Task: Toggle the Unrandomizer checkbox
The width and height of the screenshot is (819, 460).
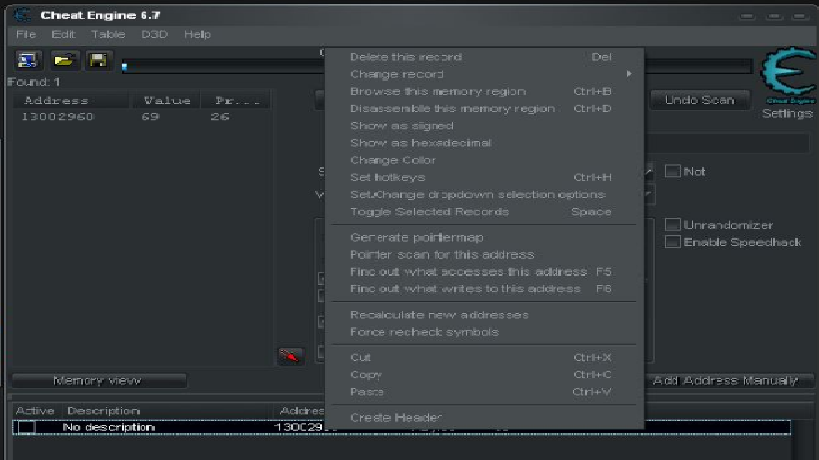Action: pyautogui.click(x=673, y=225)
